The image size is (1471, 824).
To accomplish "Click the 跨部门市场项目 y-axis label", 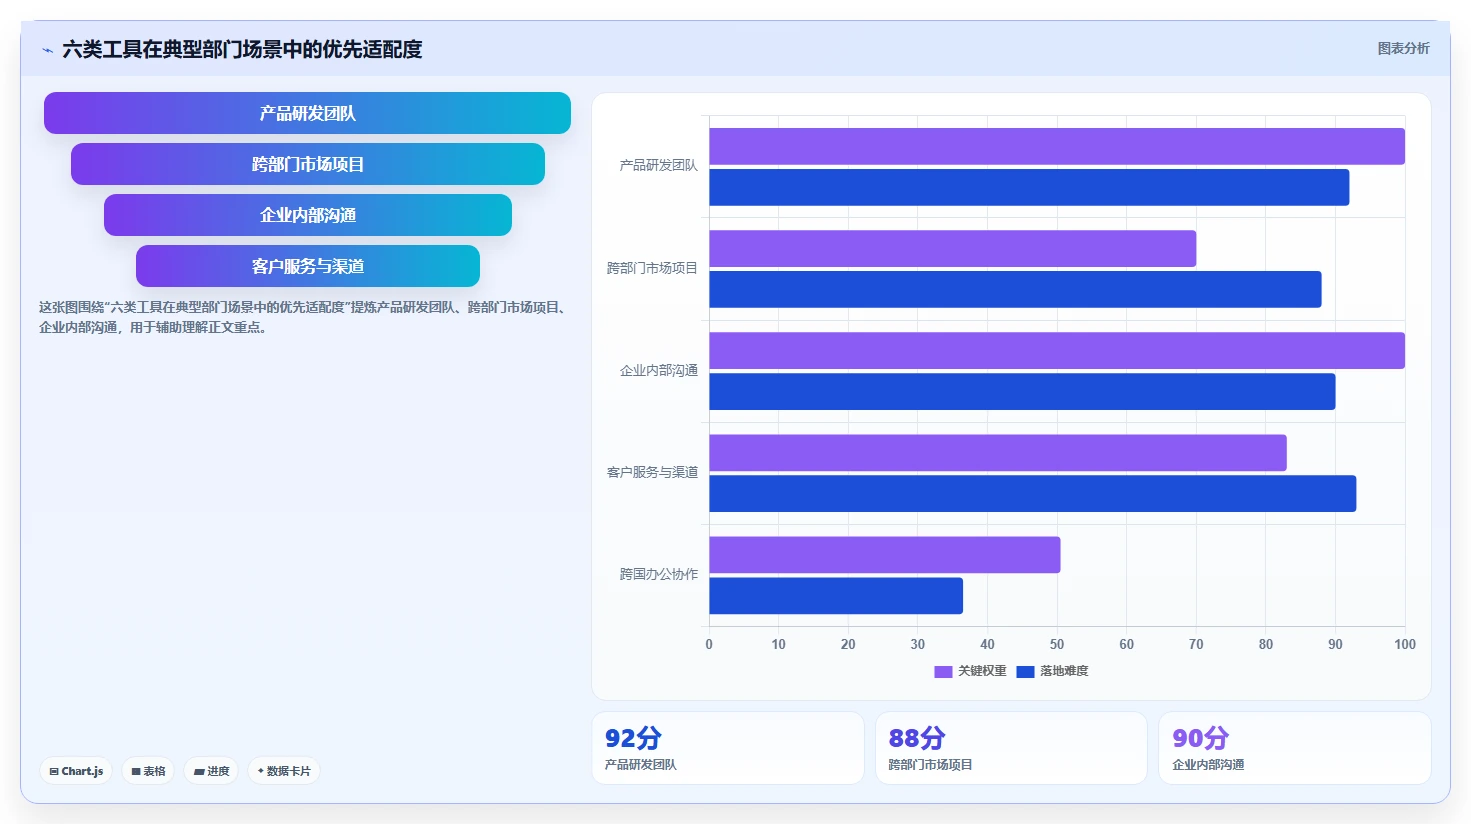I will click(652, 268).
